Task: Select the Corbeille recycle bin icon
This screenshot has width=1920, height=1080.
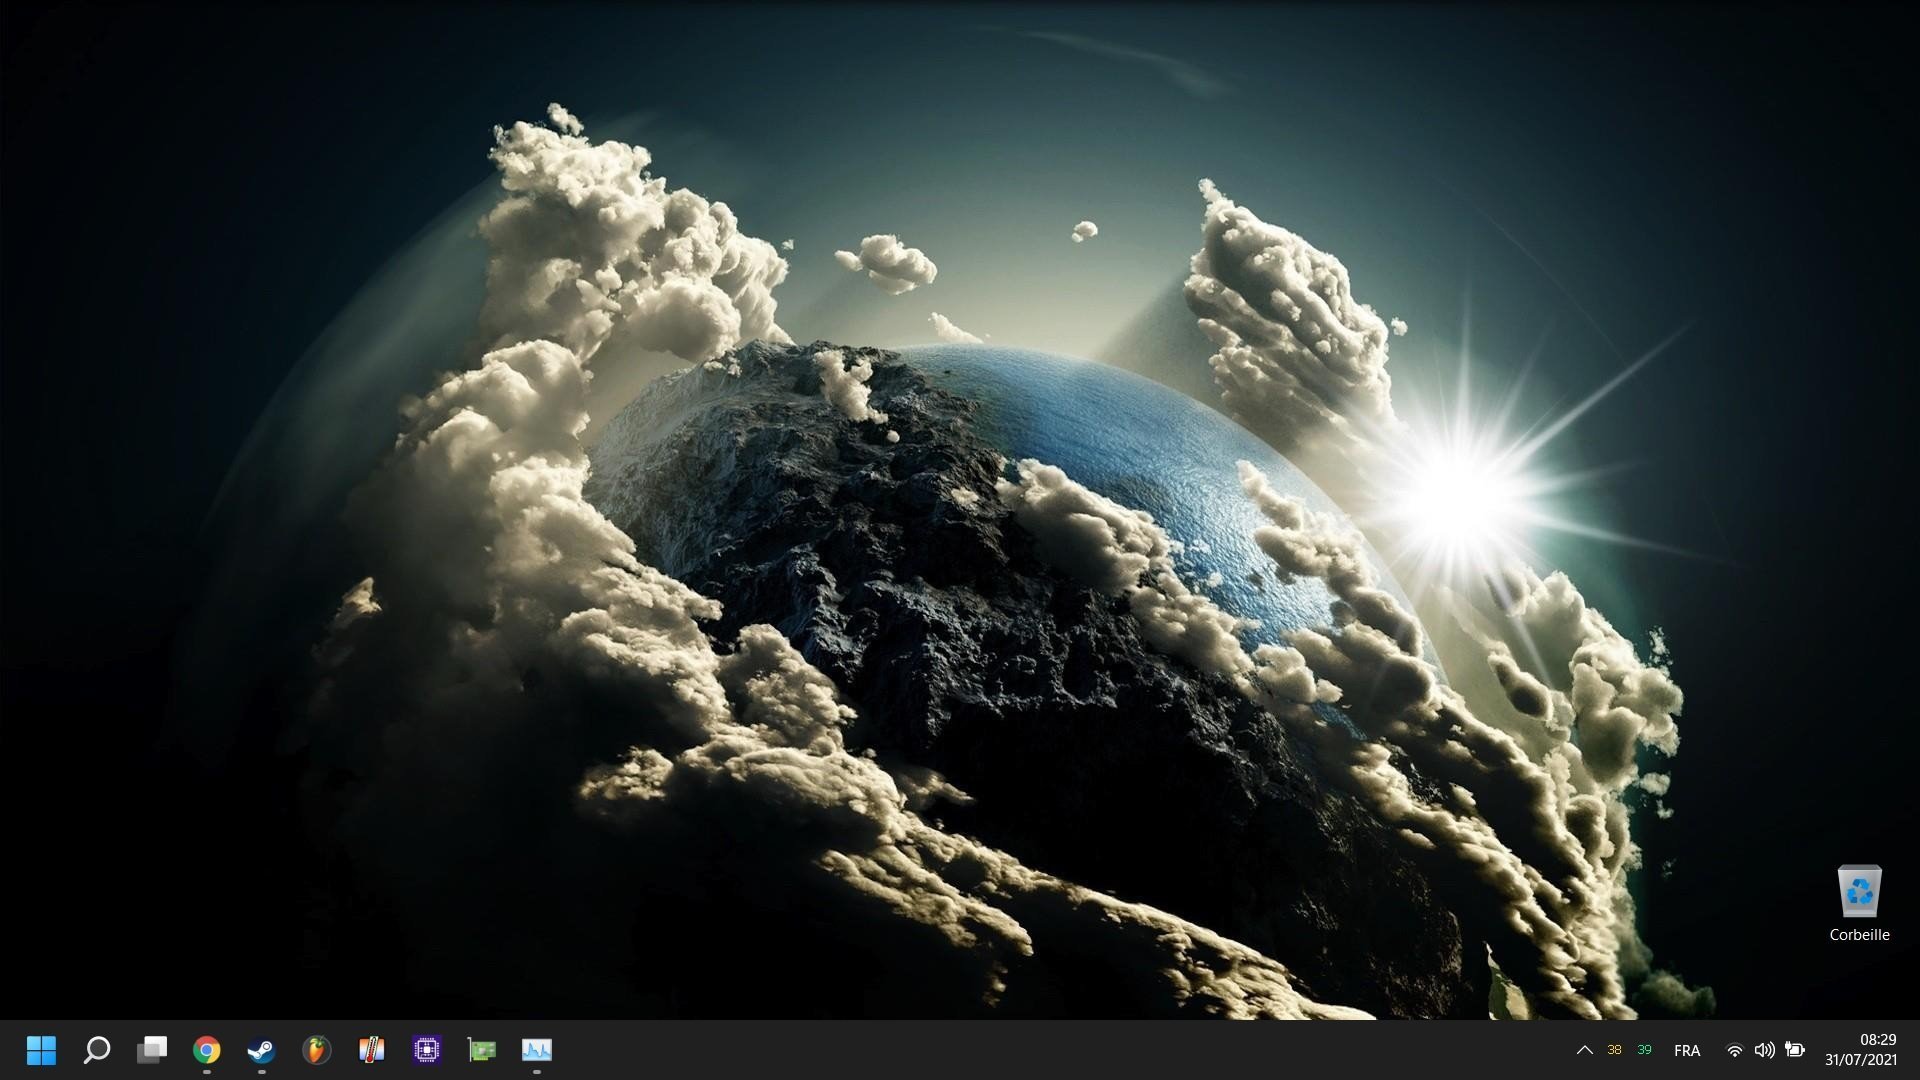Action: [1859, 891]
